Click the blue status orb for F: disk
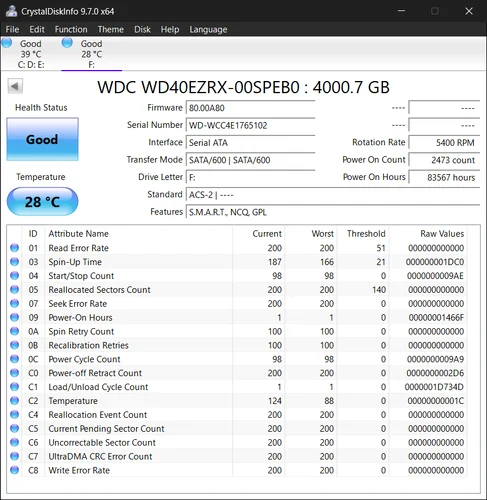This screenshot has height=500, width=487. (x=67, y=43)
